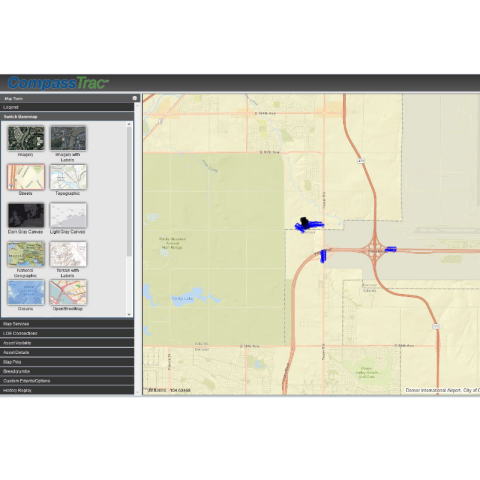Expand the Legend section
The height and width of the screenshot is (480, 480).
tap(67, 107)
